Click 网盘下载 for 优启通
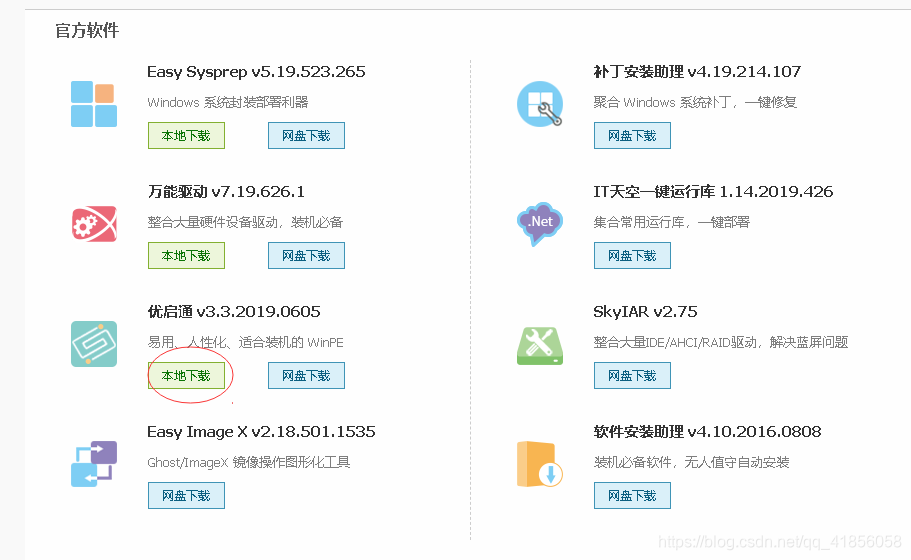Viewport: 911px width, 560px height. pyautogui.click(x=306, y=375)
